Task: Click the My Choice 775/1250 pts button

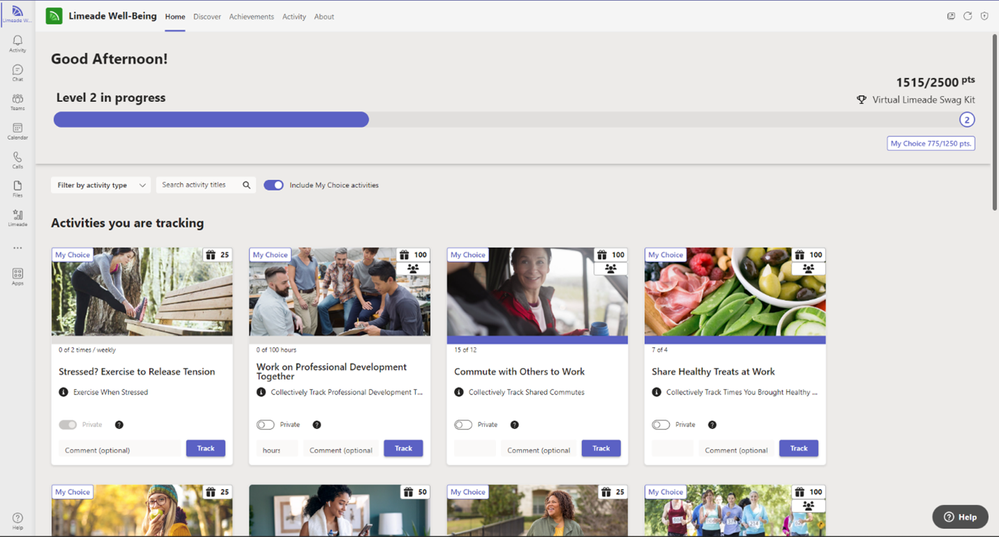Action: click(931, 143)
